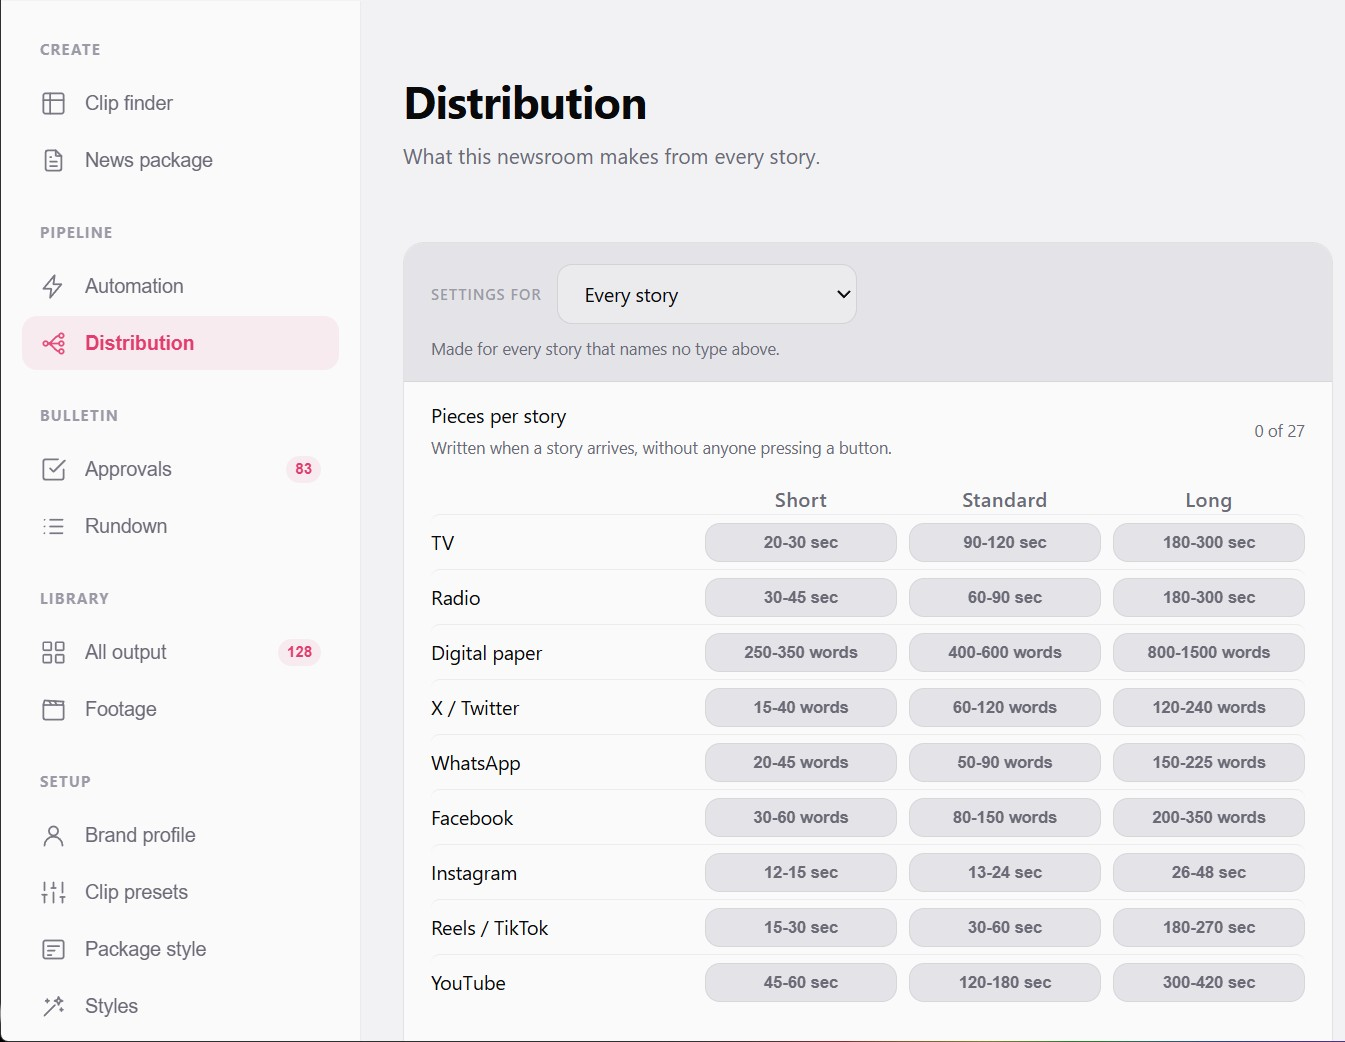Screen dimensions: 1345x1042
Task: Click the "0 of 27" counter text
Action: click(x=1279, y=431)
